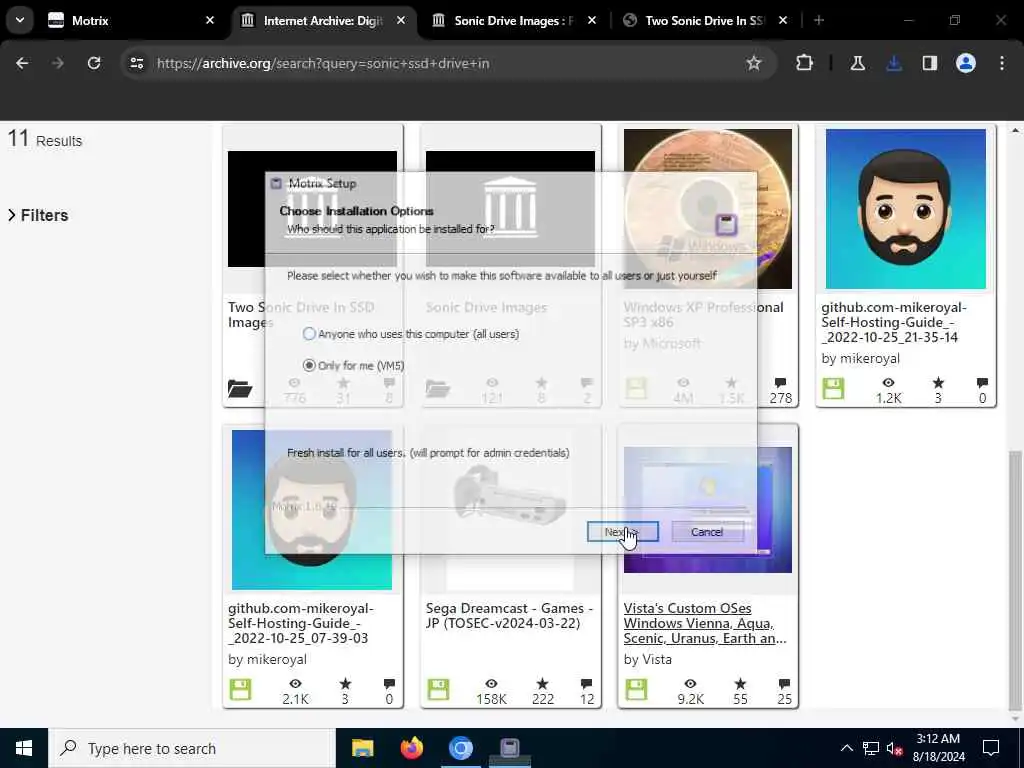Screen dimensions: 1024x768
Task: Click software disk icon on mikeroyal 07-39-03 card
Action: 240,690
